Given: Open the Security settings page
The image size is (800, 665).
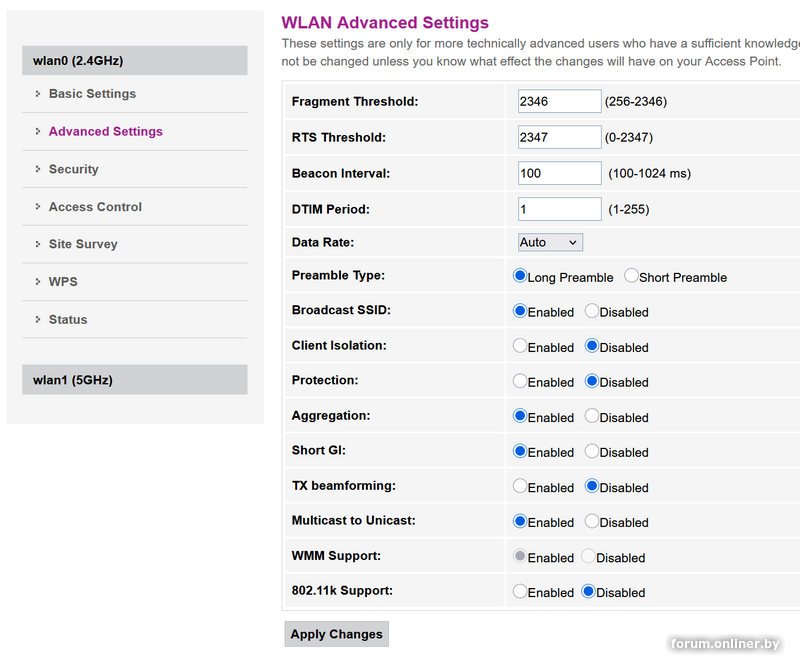Looking at the screenshot, I should click(x=73, y=170).
